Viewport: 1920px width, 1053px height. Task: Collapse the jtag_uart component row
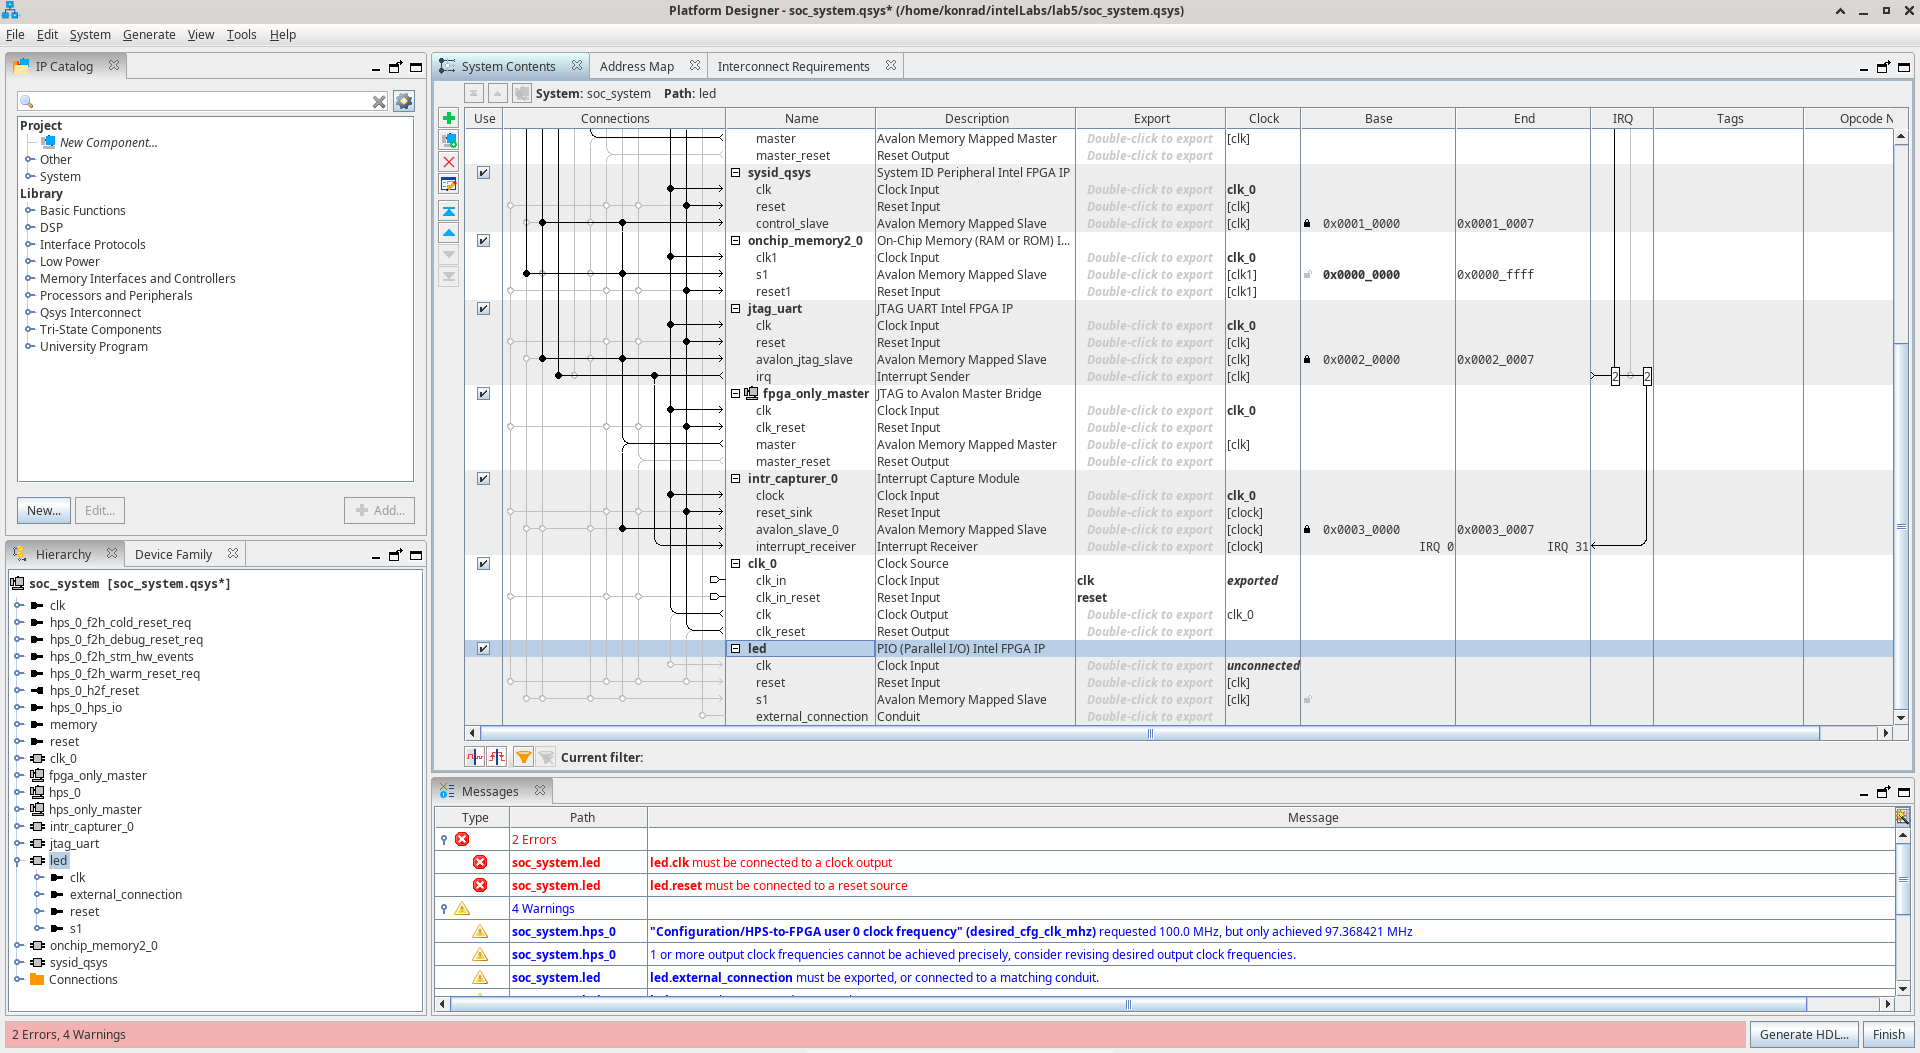click(736, 309)
